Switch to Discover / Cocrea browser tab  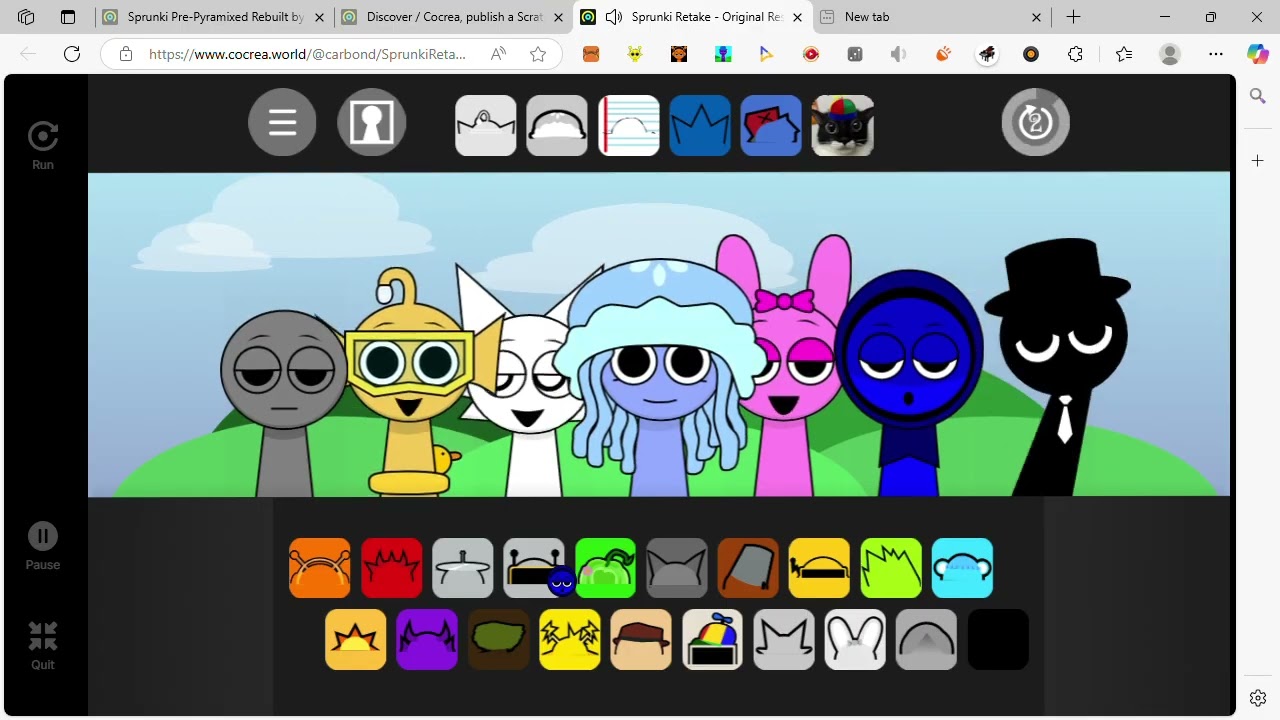coord(454,17)
